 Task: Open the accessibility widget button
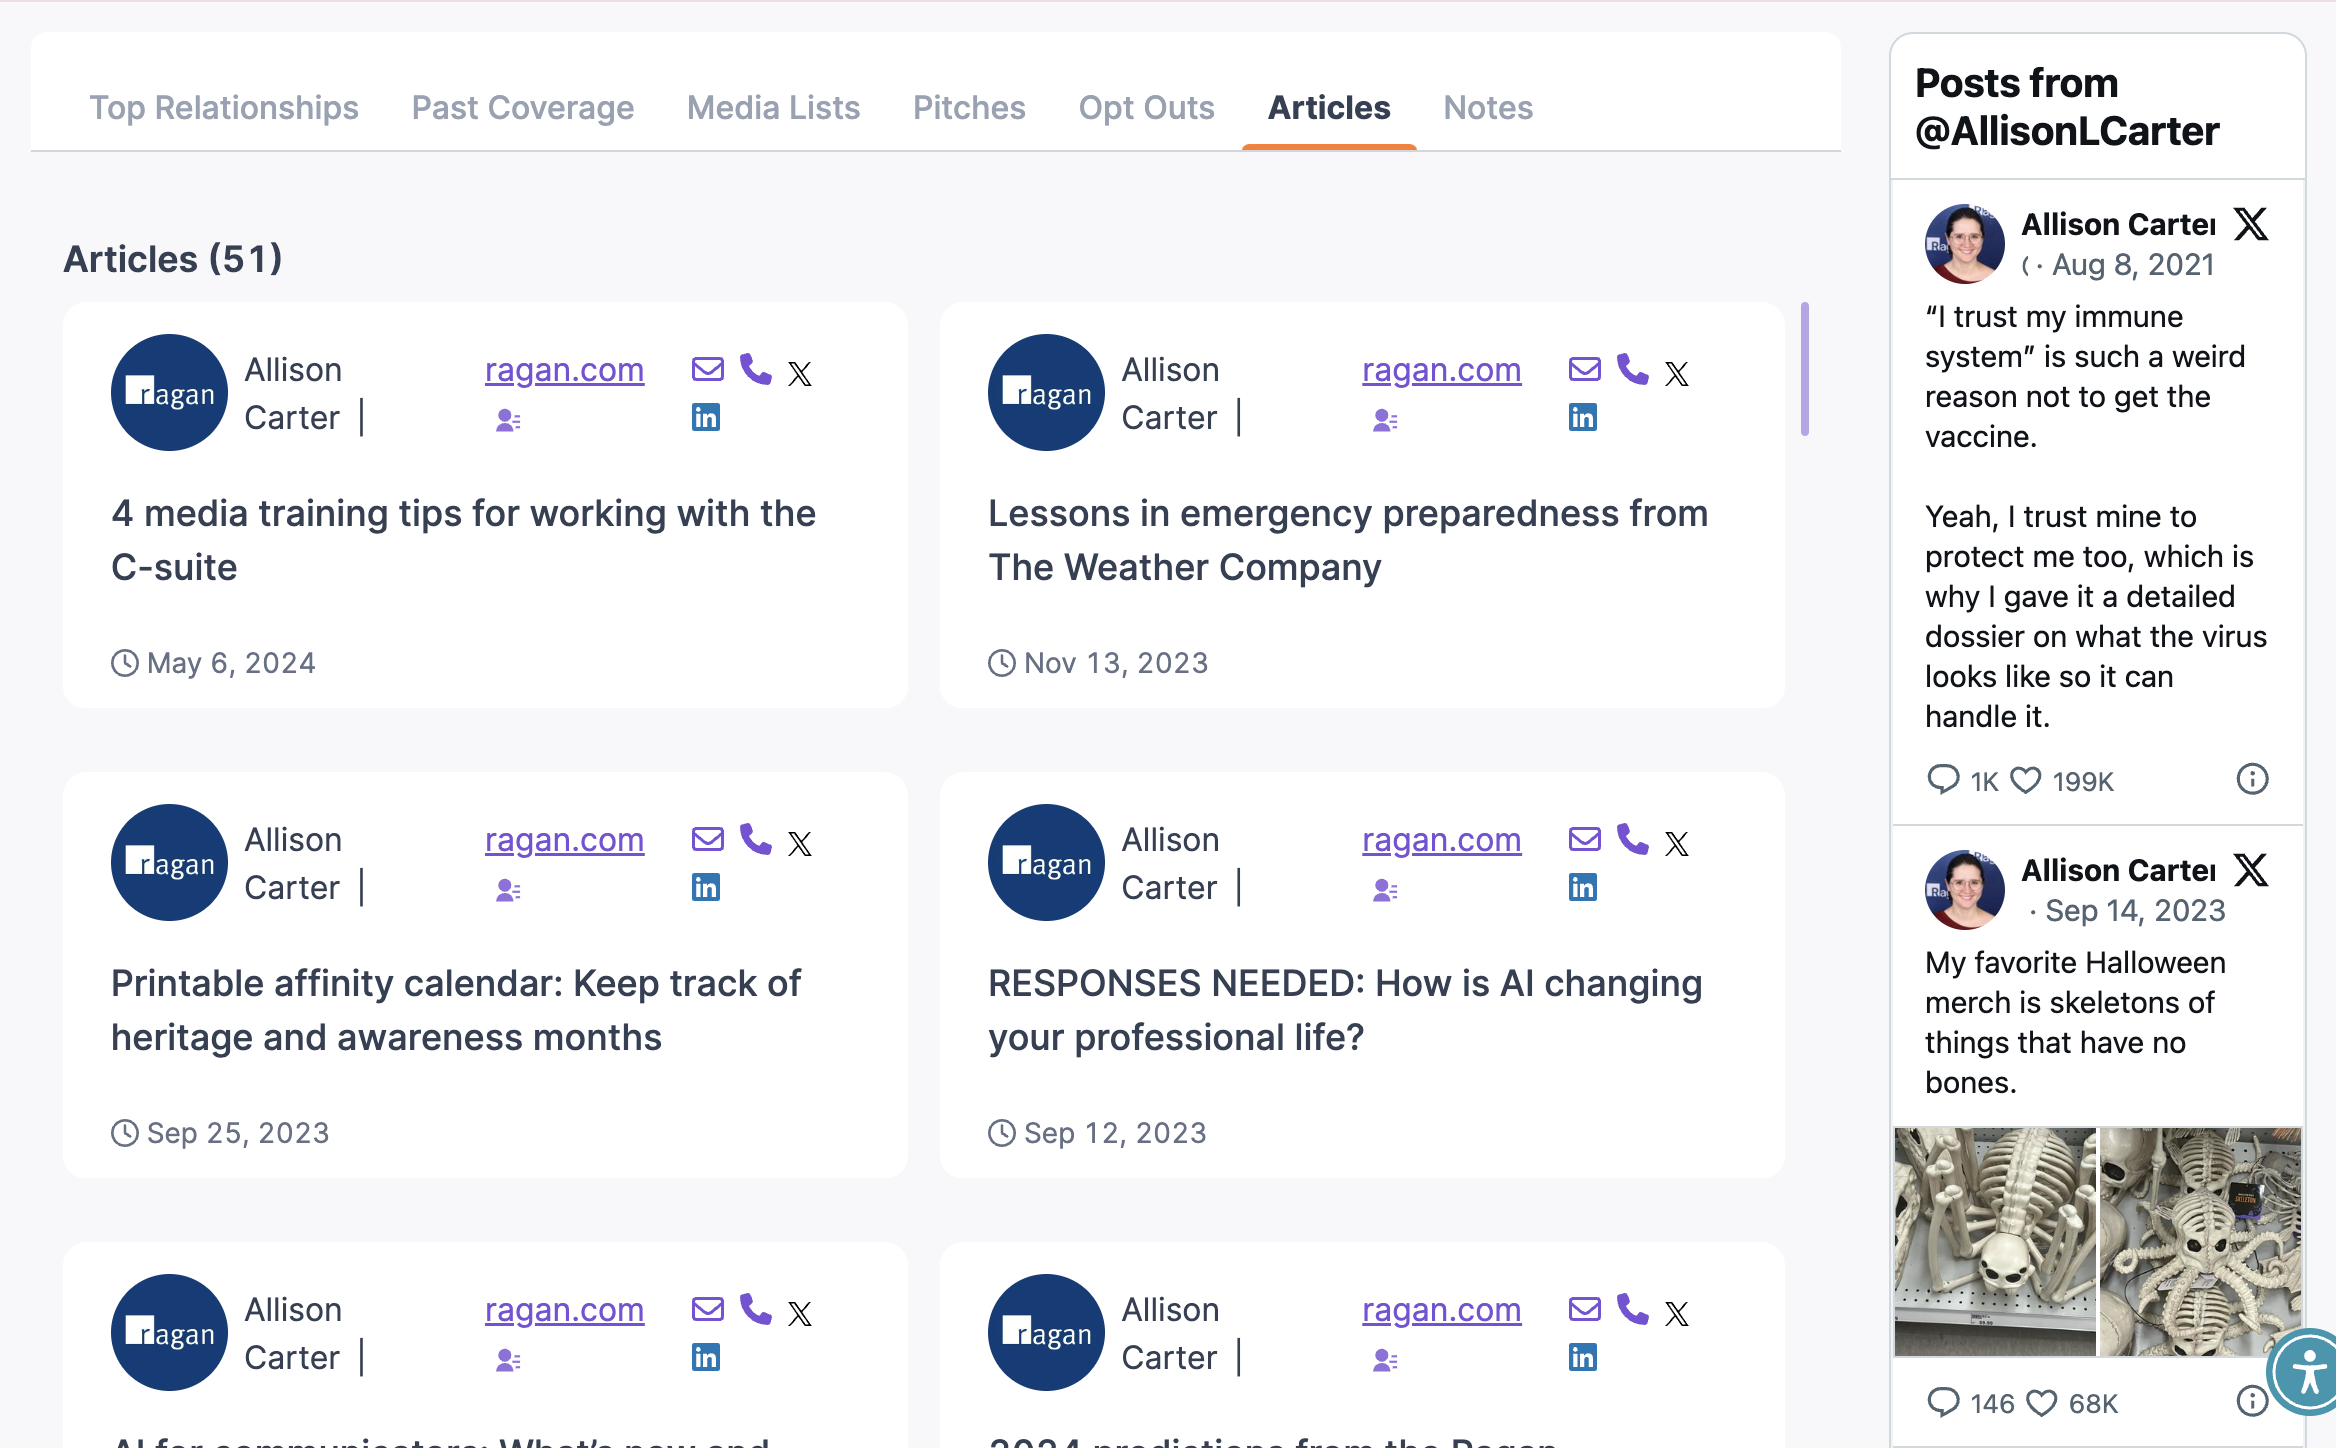click(x=2309, y=1372)
